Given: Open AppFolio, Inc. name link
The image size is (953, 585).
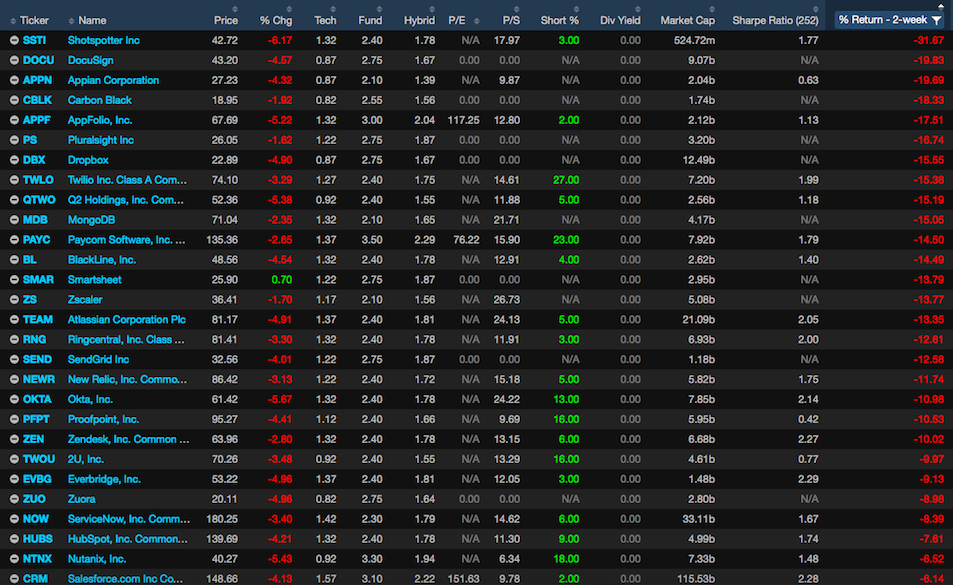Looking at the screenshot, I should [x=100, y=120].
